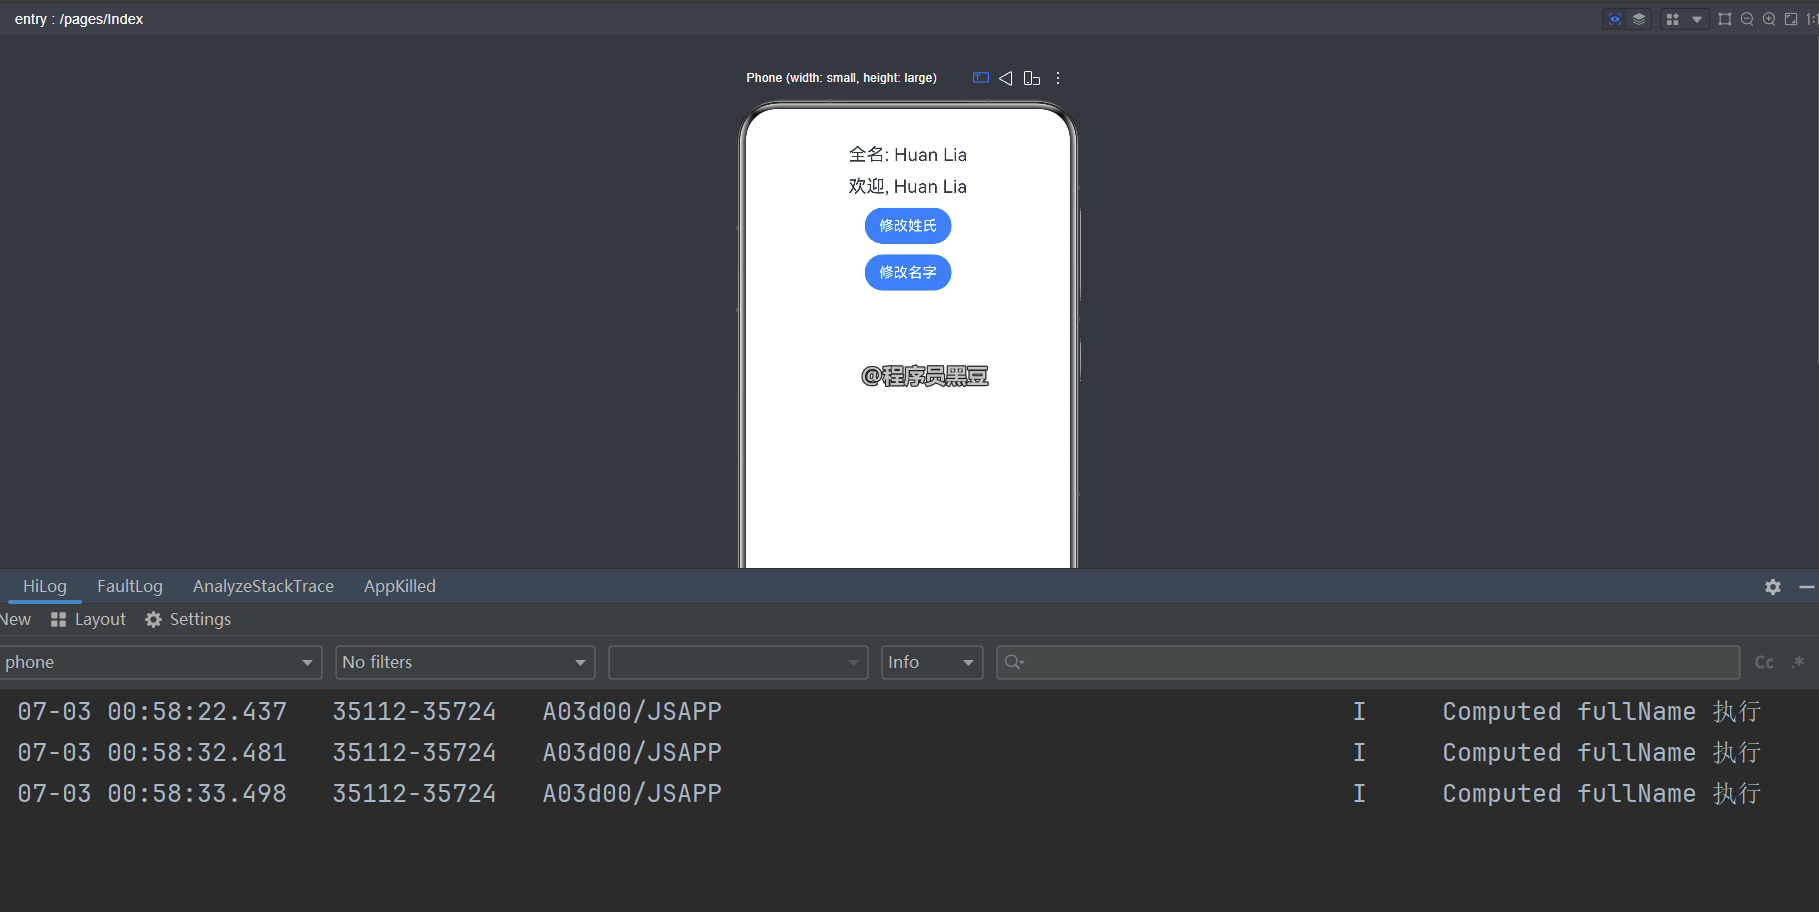
Task: Open the empty process dropdown
Action: point(738,662)
